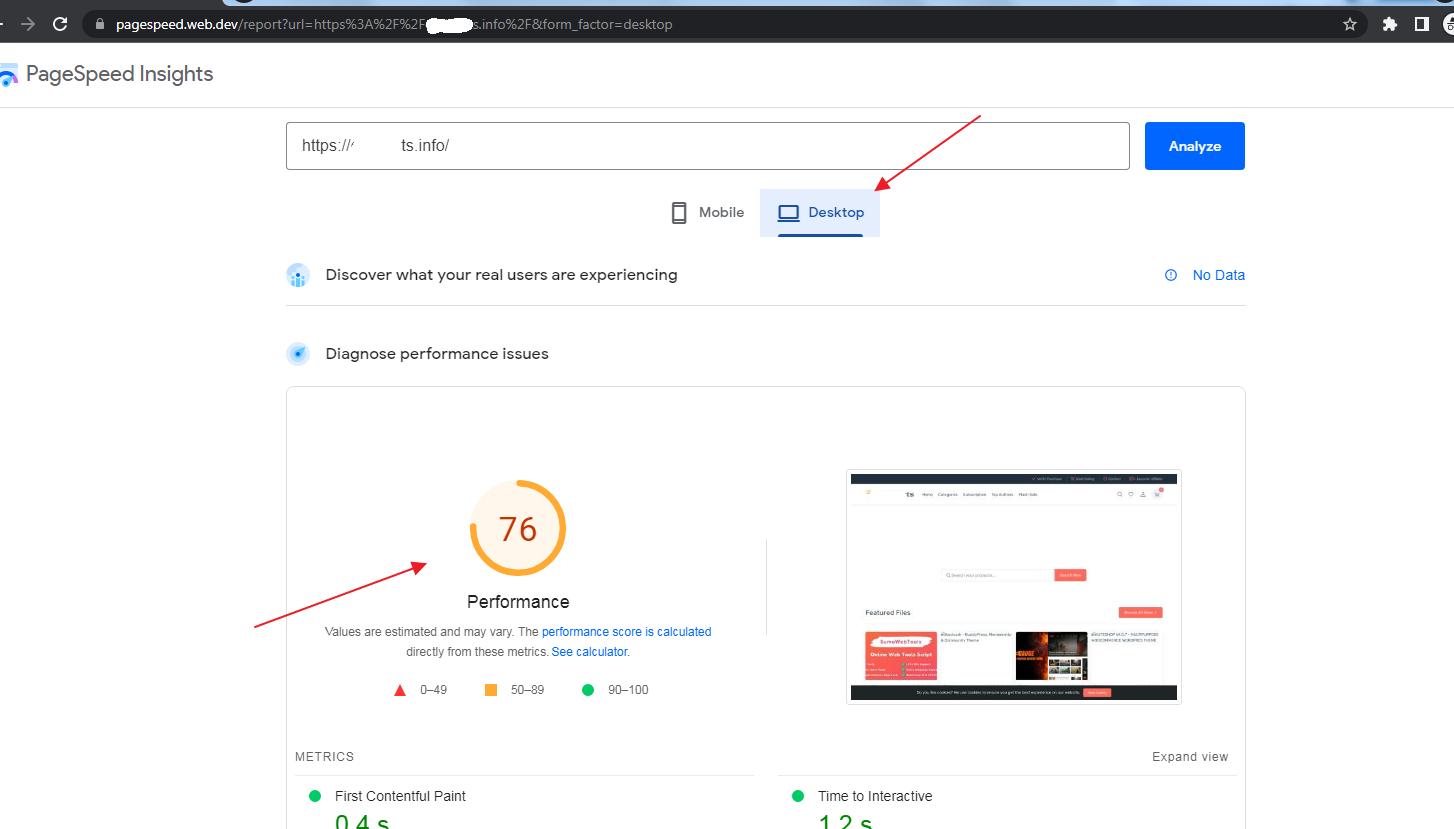Click the Performance label under the gauge

(518, 602)
